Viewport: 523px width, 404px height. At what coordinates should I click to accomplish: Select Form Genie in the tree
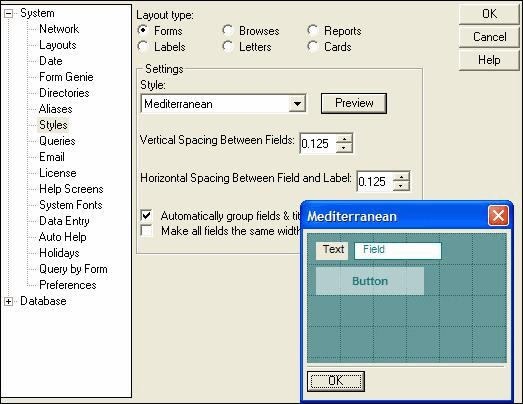66,77
